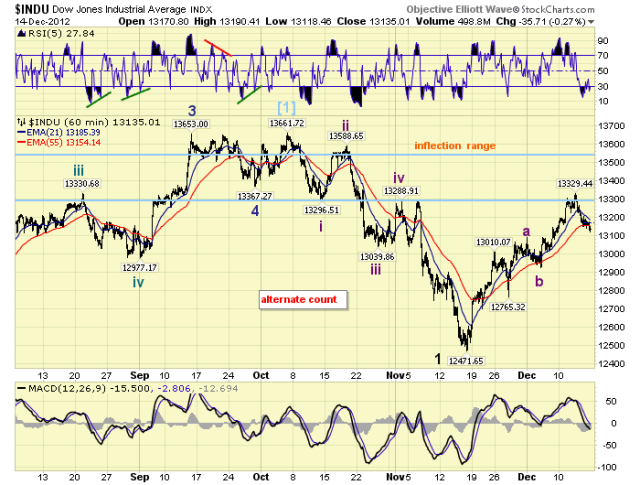Click the 13039.86 price label

(377, 256)
